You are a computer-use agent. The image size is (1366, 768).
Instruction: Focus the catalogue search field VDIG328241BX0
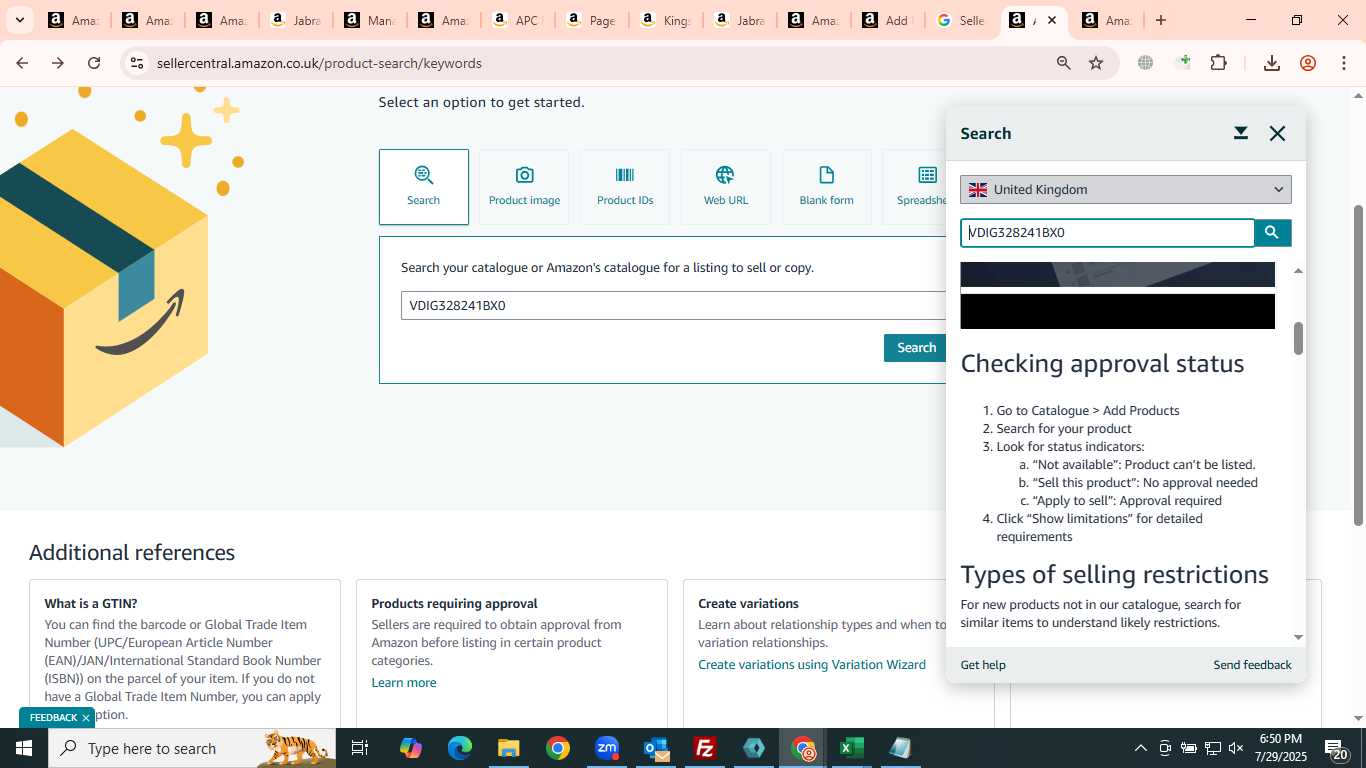pos(673,305)
